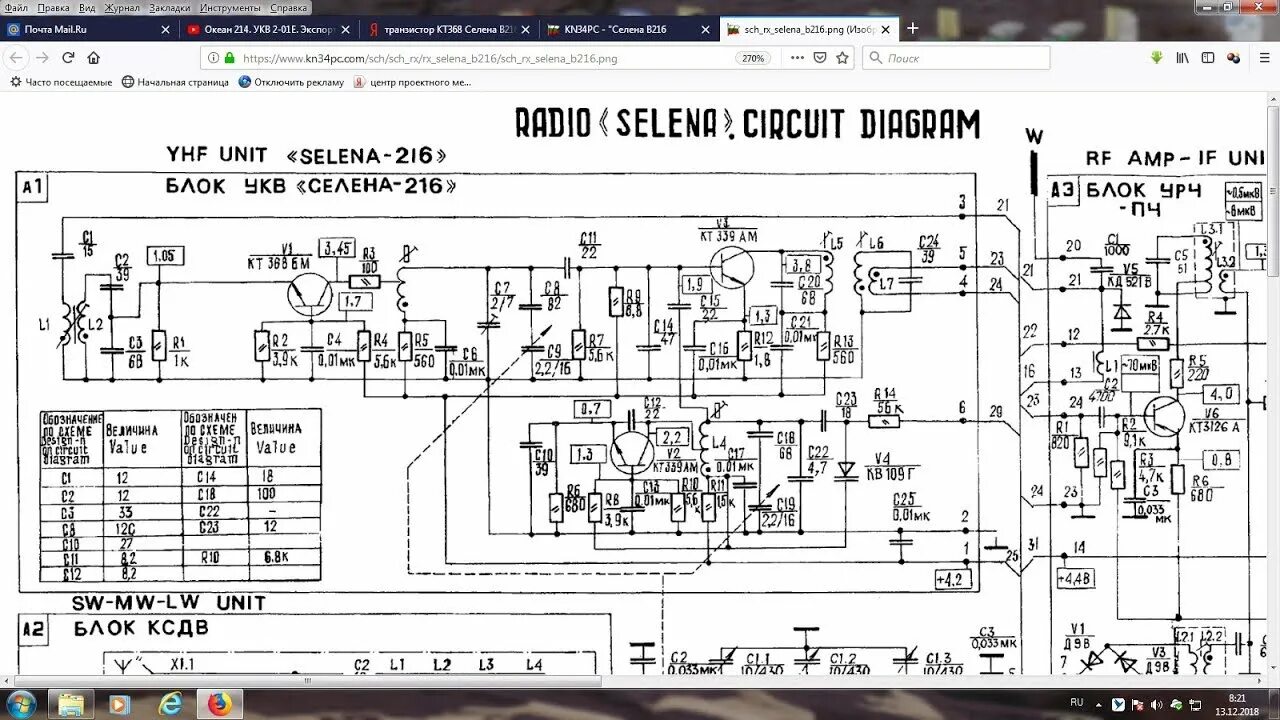
Task: Click the Forward navigation arrow
Action: [x=43, y=58]
